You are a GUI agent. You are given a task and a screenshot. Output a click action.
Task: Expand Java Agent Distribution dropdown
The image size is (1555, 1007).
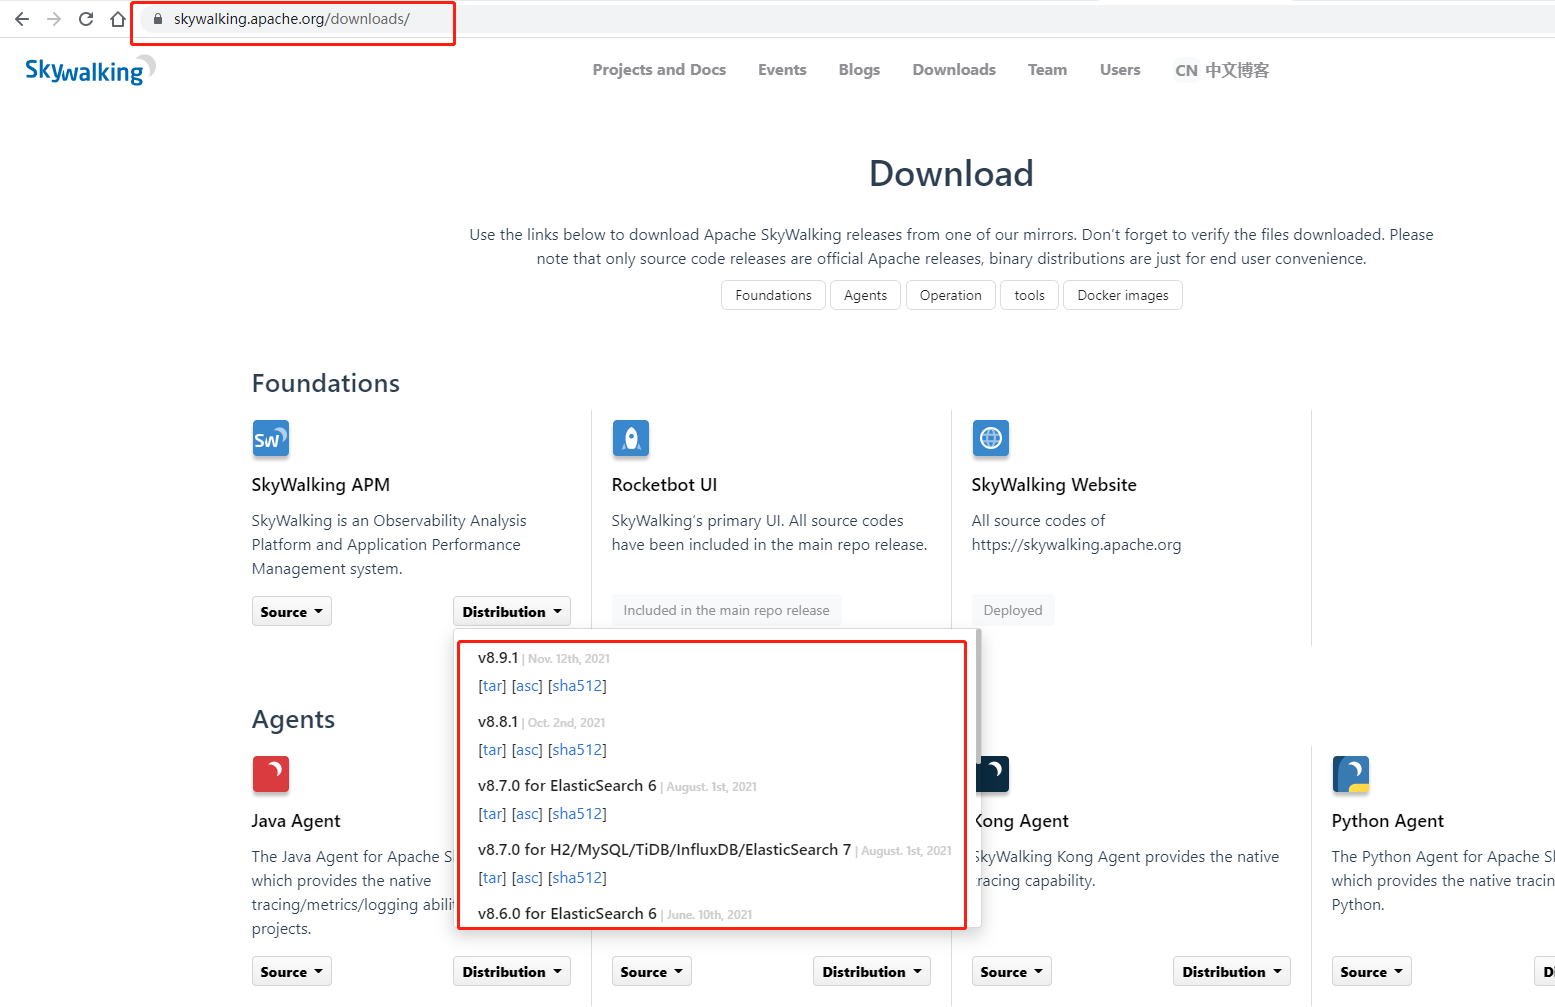pyautogui.click(x=512, y=972)
